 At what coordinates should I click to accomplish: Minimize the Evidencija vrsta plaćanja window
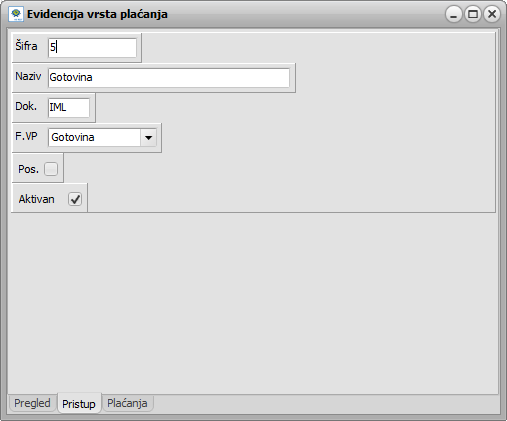453,14
